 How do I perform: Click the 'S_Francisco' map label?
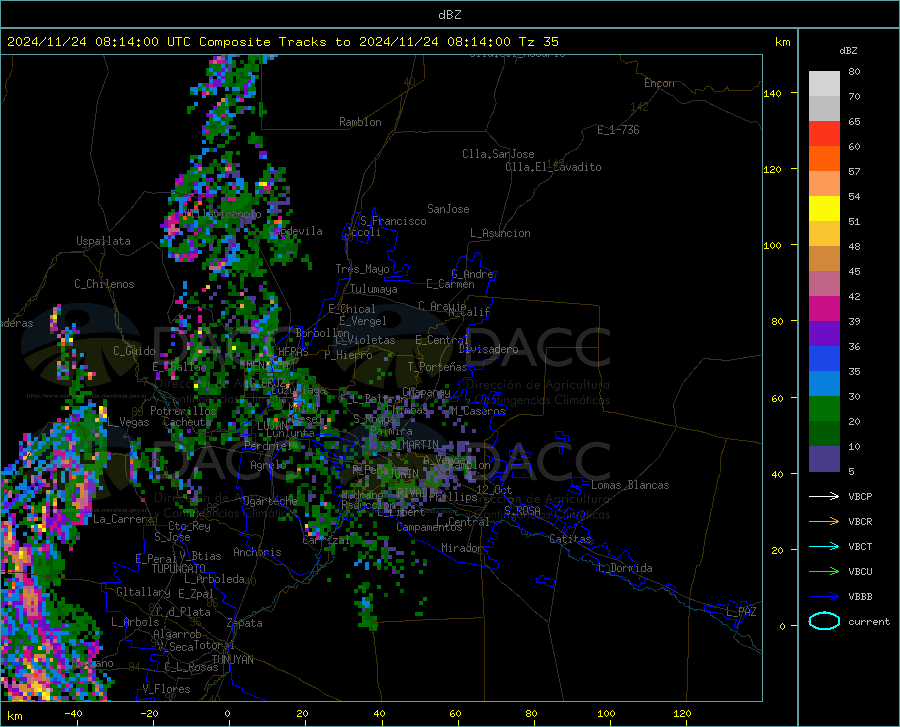click(393, 221)
